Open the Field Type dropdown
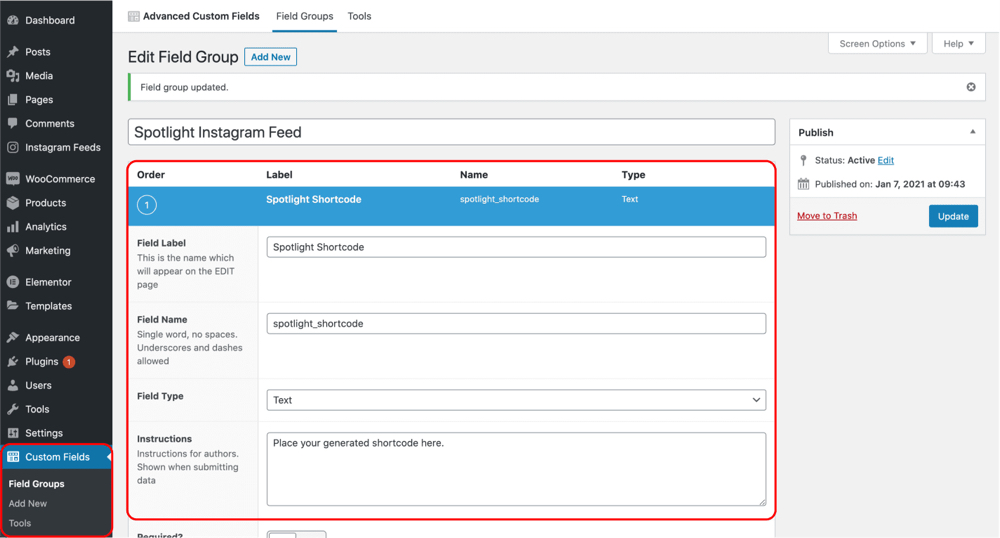Viewport: 1000px width, 538px height. [516, 400]
